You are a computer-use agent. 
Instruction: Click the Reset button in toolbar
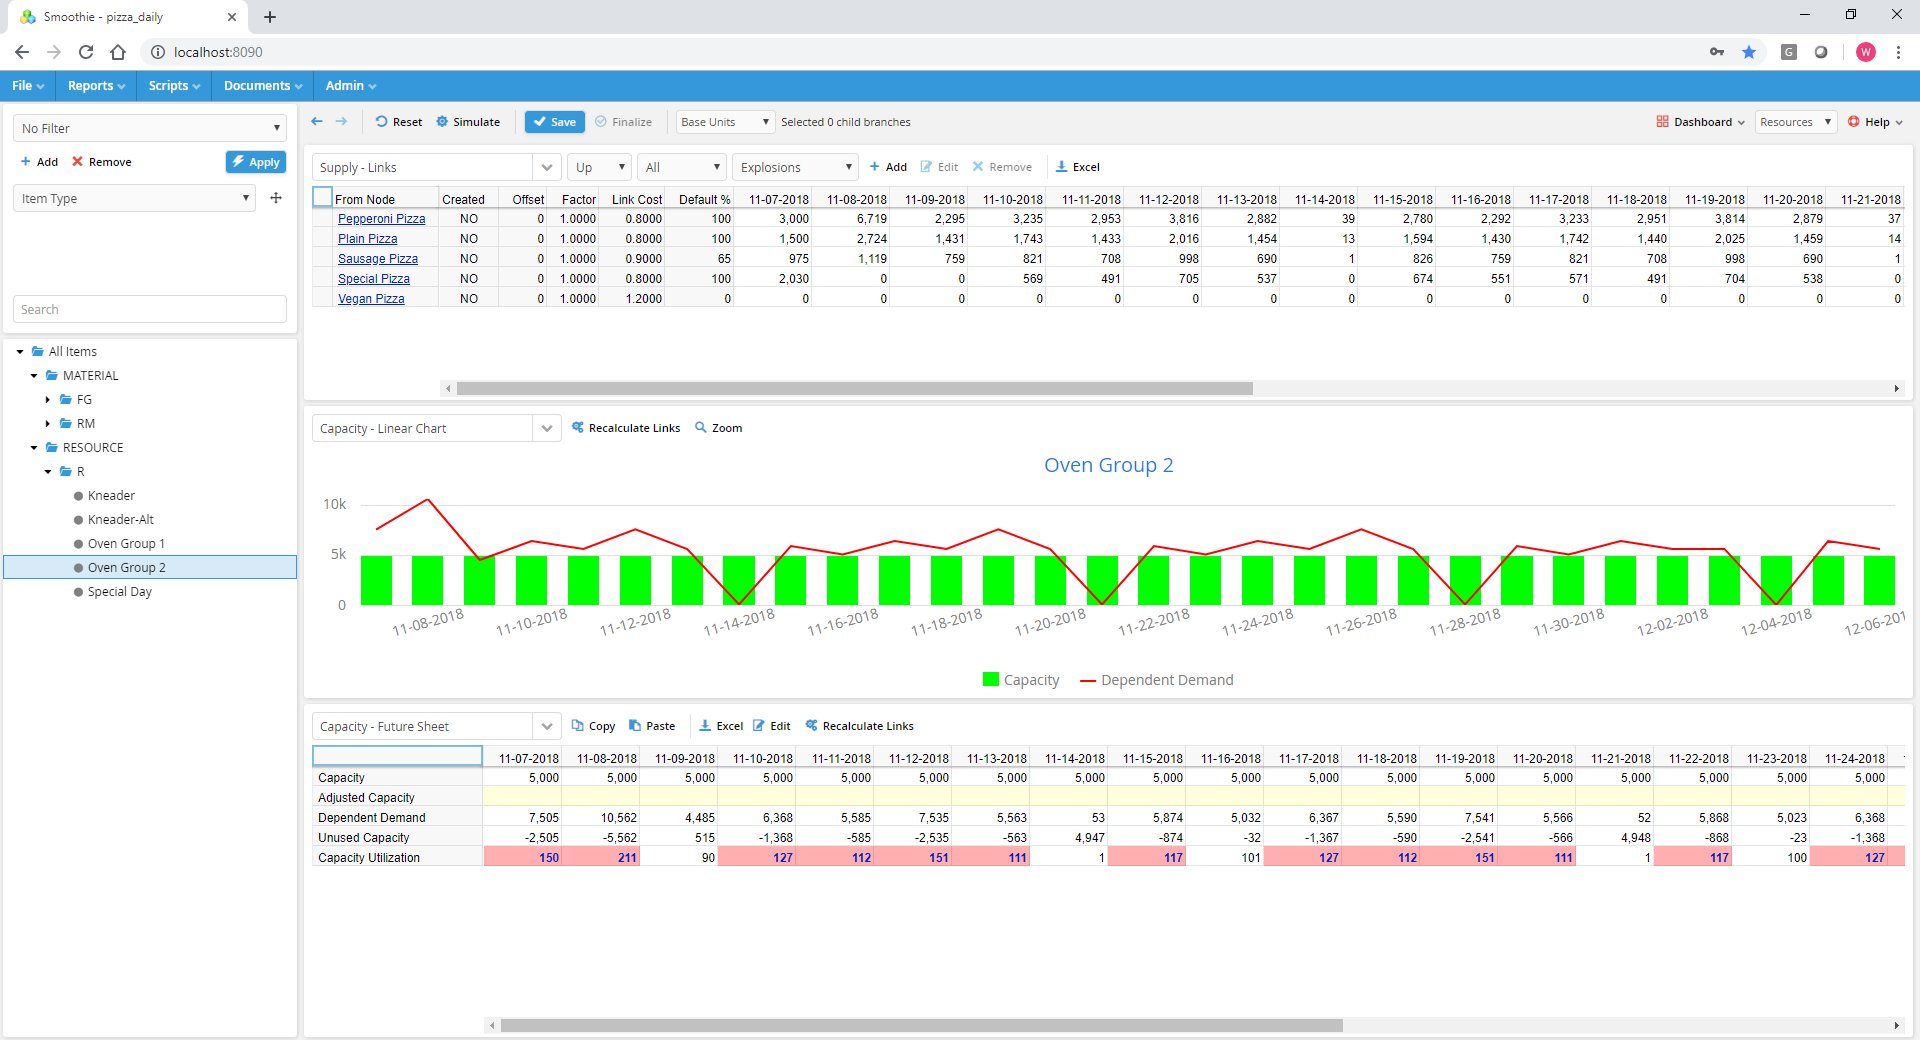(x=399, y=122)
